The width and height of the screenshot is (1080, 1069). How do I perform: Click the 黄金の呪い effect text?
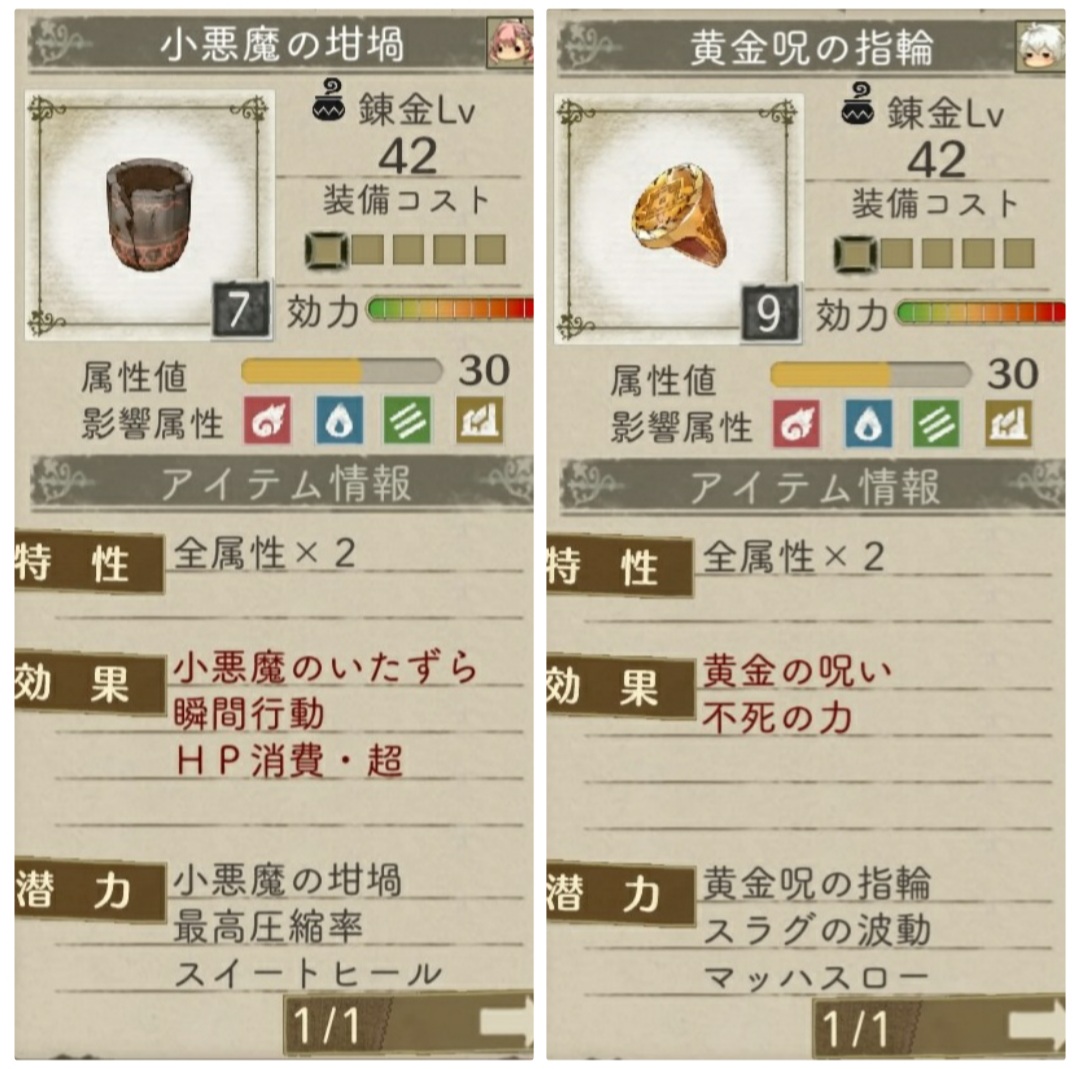point(797,671)
